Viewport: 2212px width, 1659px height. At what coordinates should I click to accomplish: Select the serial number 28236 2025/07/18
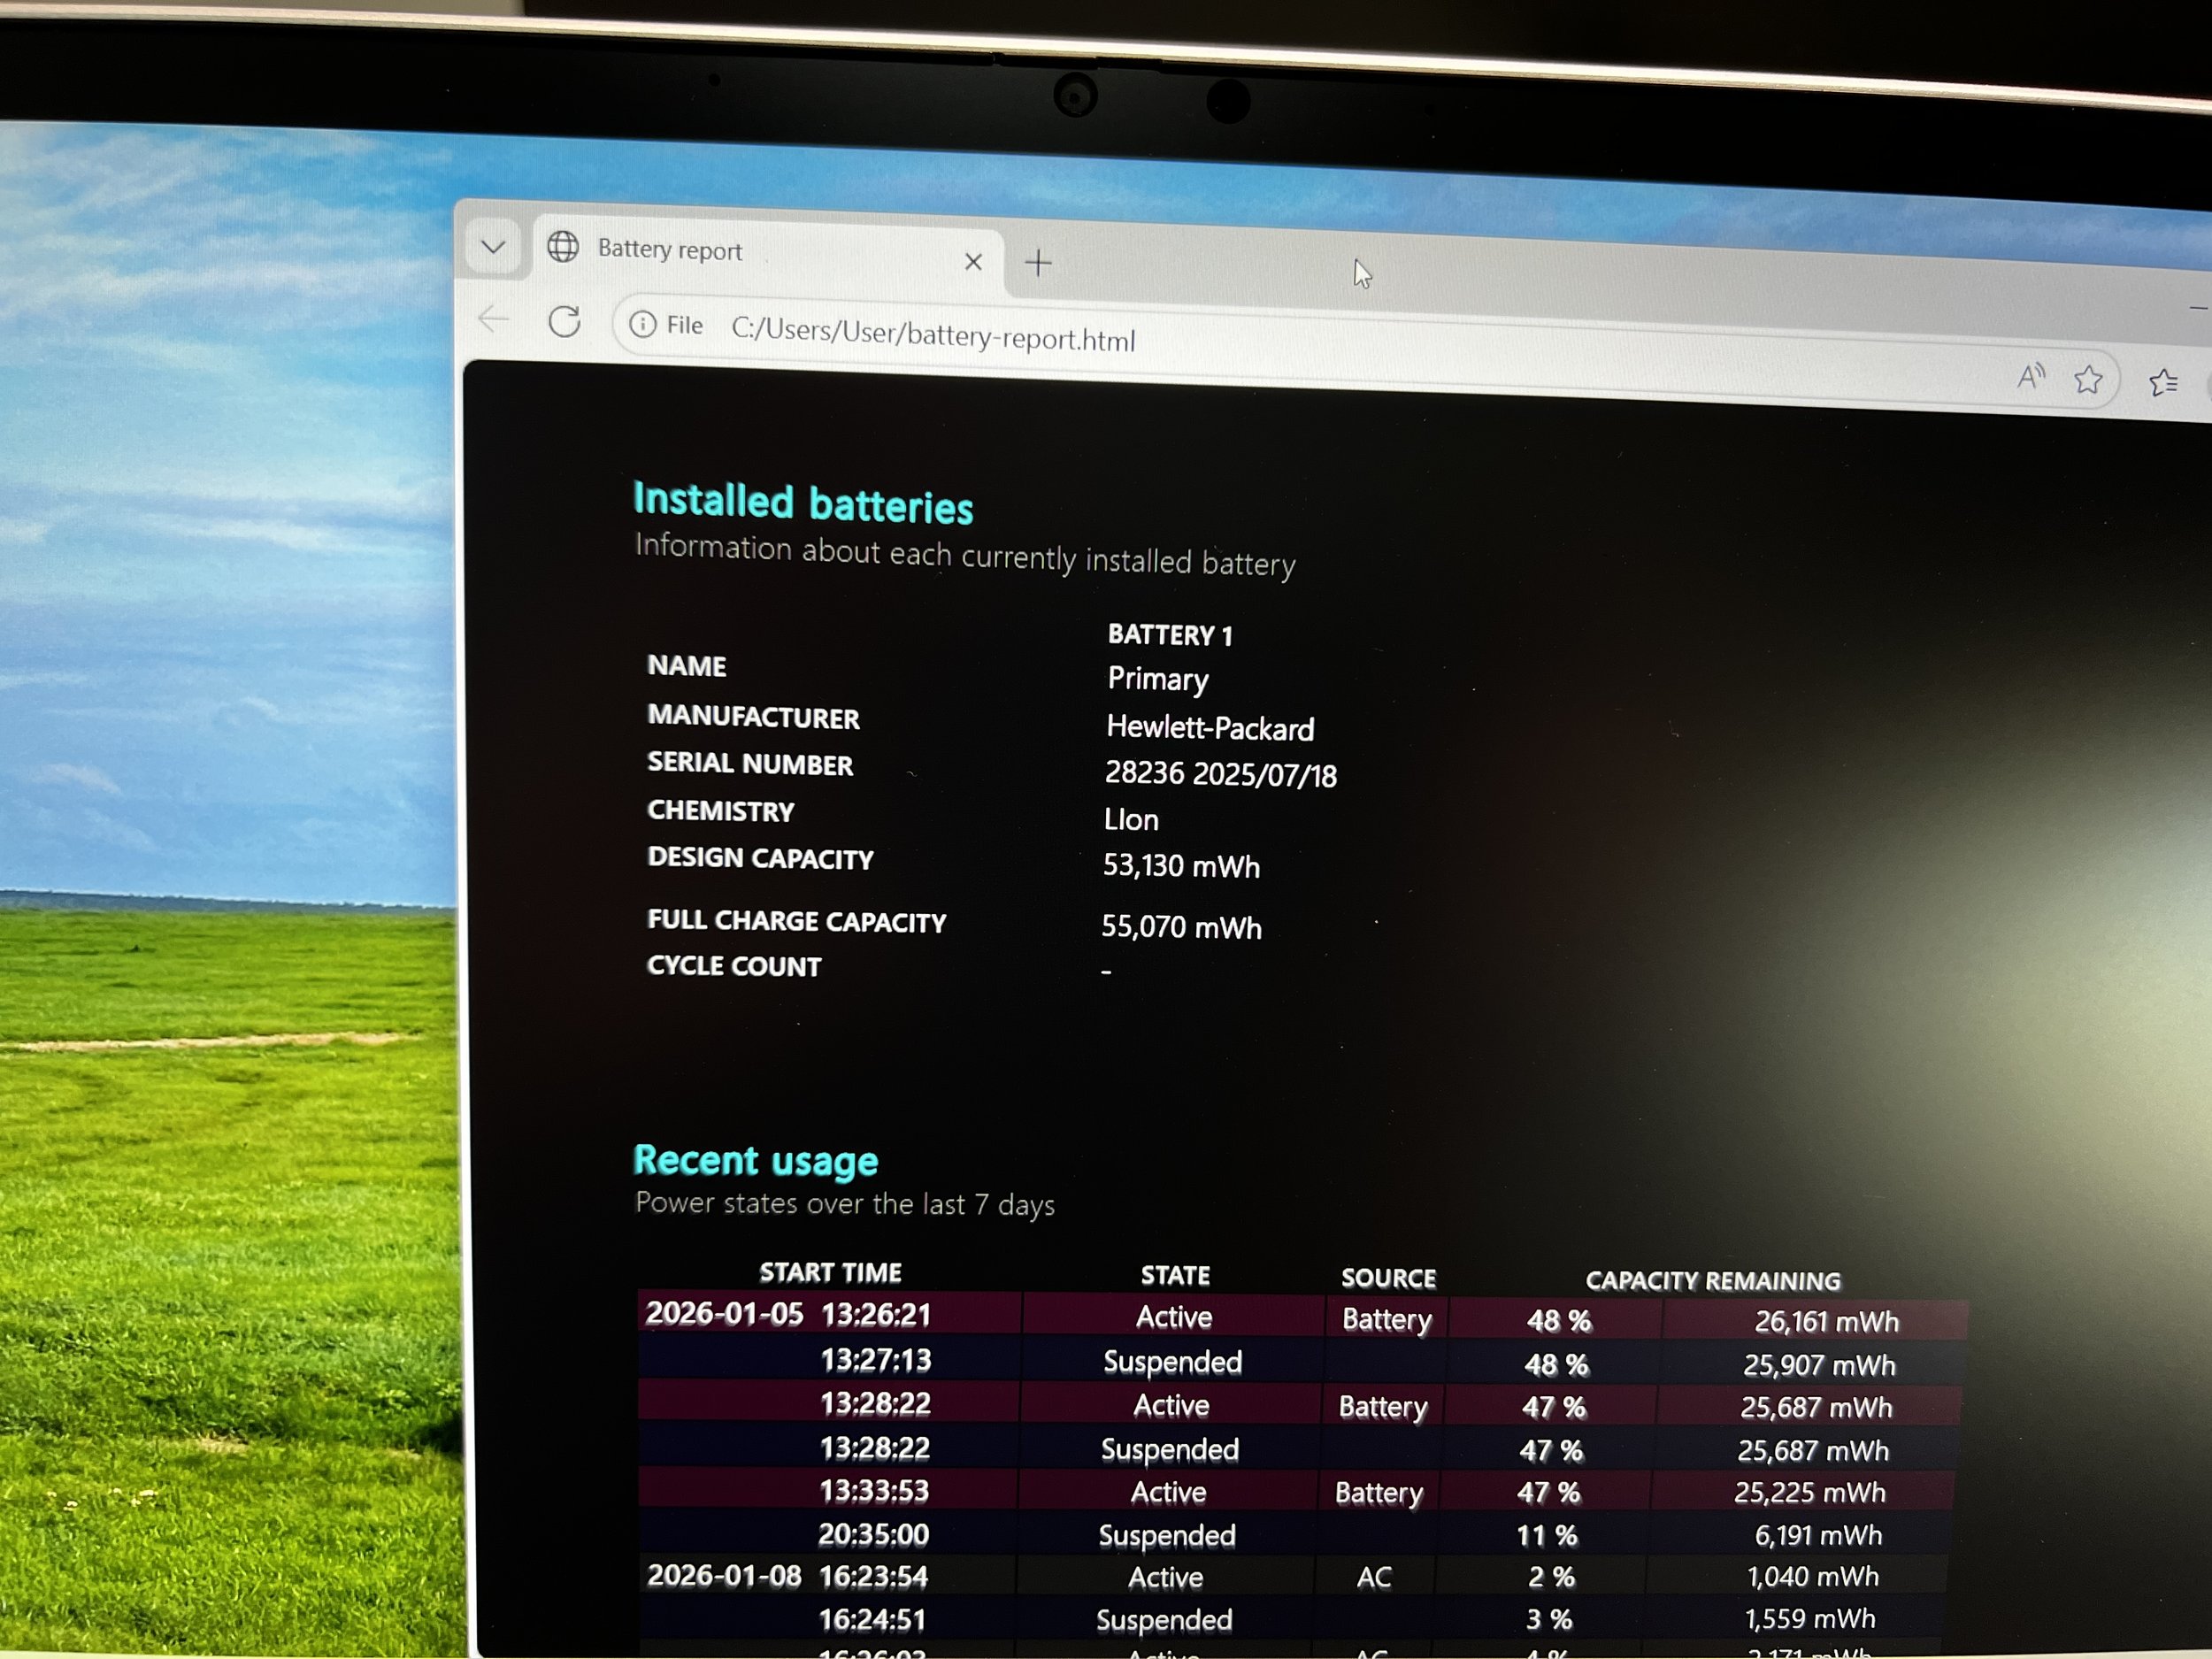[1220, 774]
